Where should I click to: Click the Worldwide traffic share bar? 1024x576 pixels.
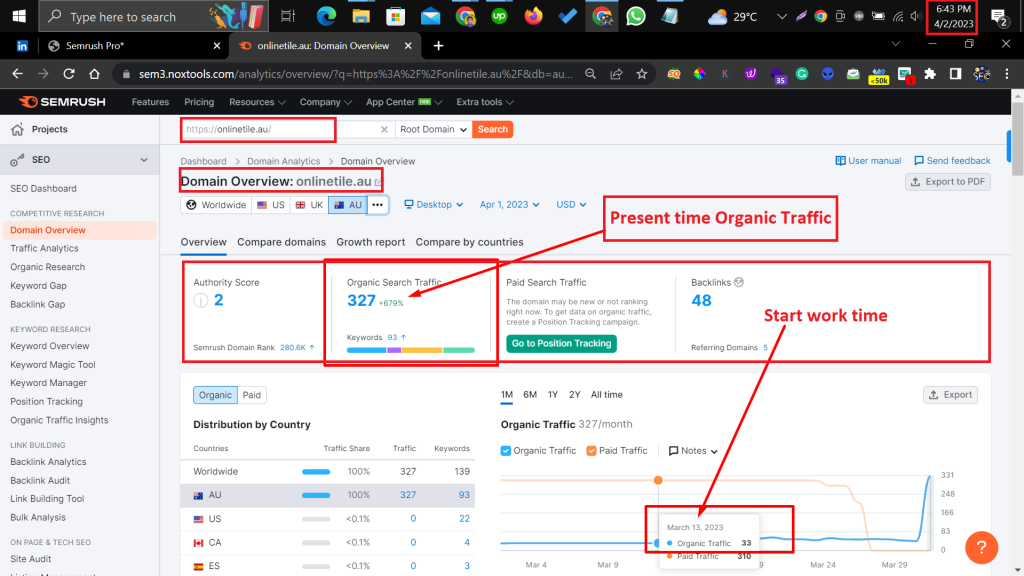point(316,472)
